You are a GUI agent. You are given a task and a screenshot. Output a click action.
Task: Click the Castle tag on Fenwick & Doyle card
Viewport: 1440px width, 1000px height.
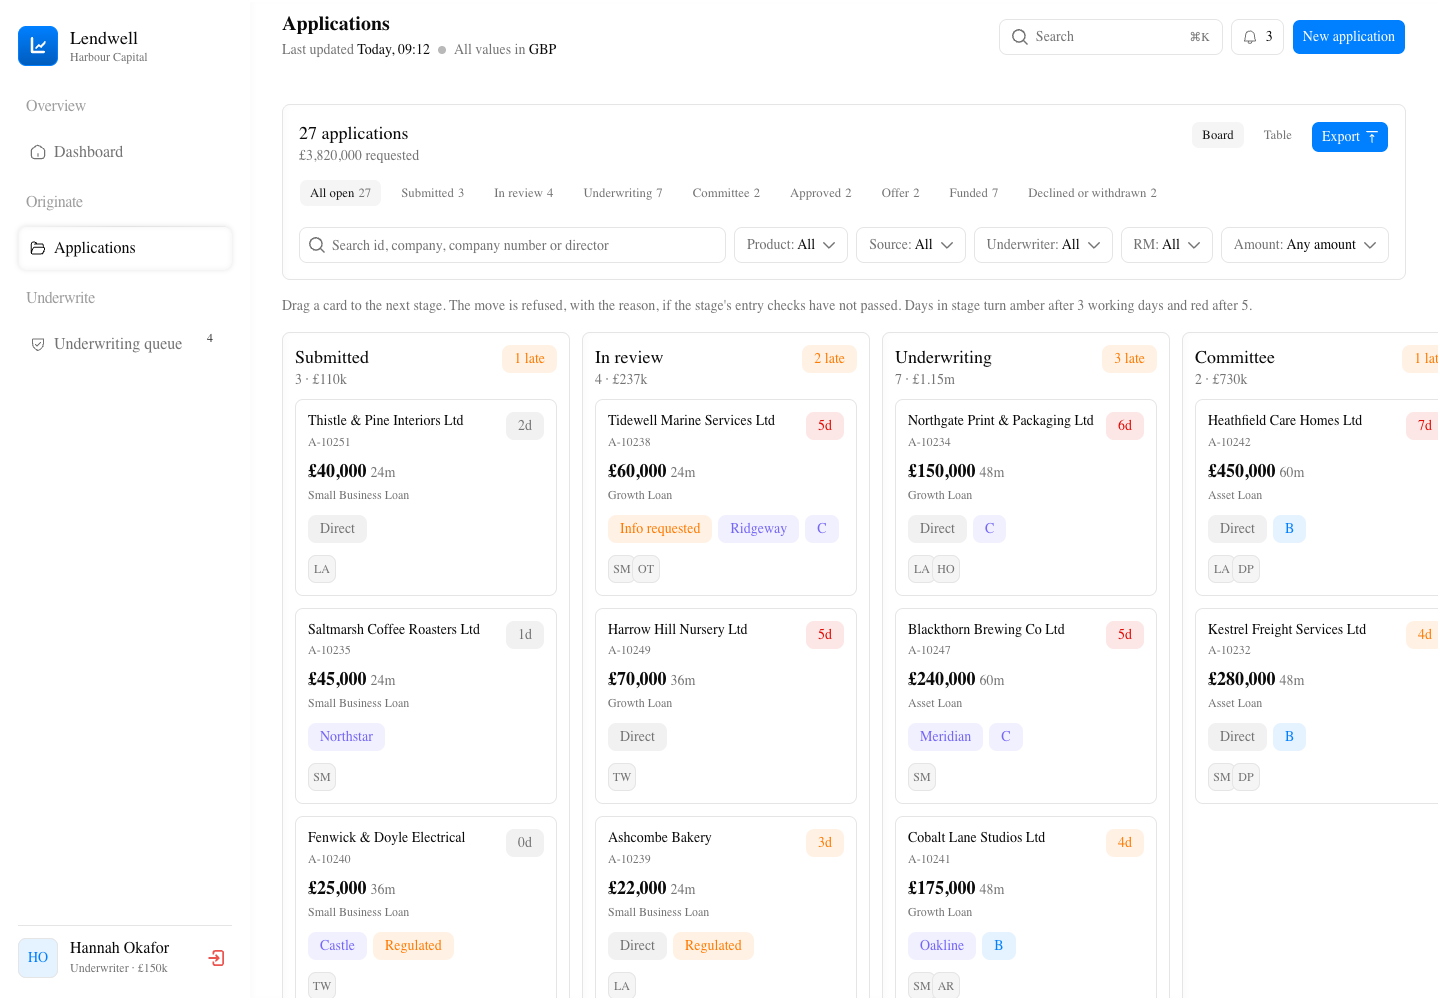337,946
